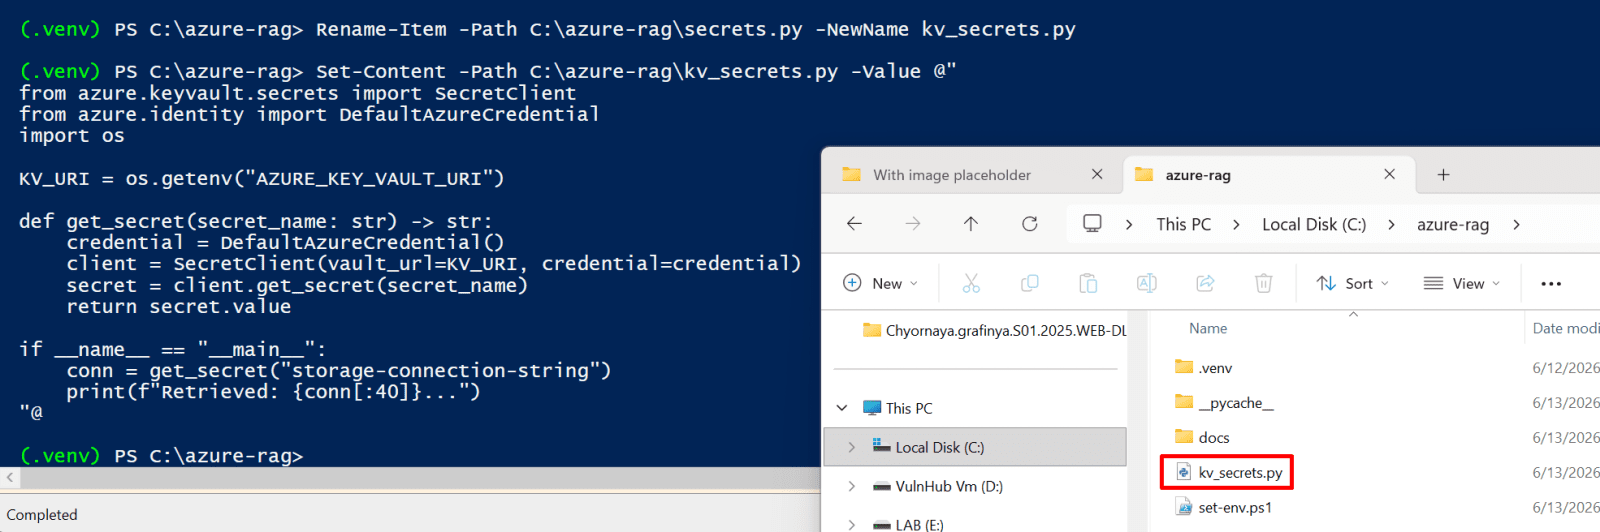Select the kv_secrets.py file
The height and width of the screenshot is (532, 1600).
tap(1239, 473)
